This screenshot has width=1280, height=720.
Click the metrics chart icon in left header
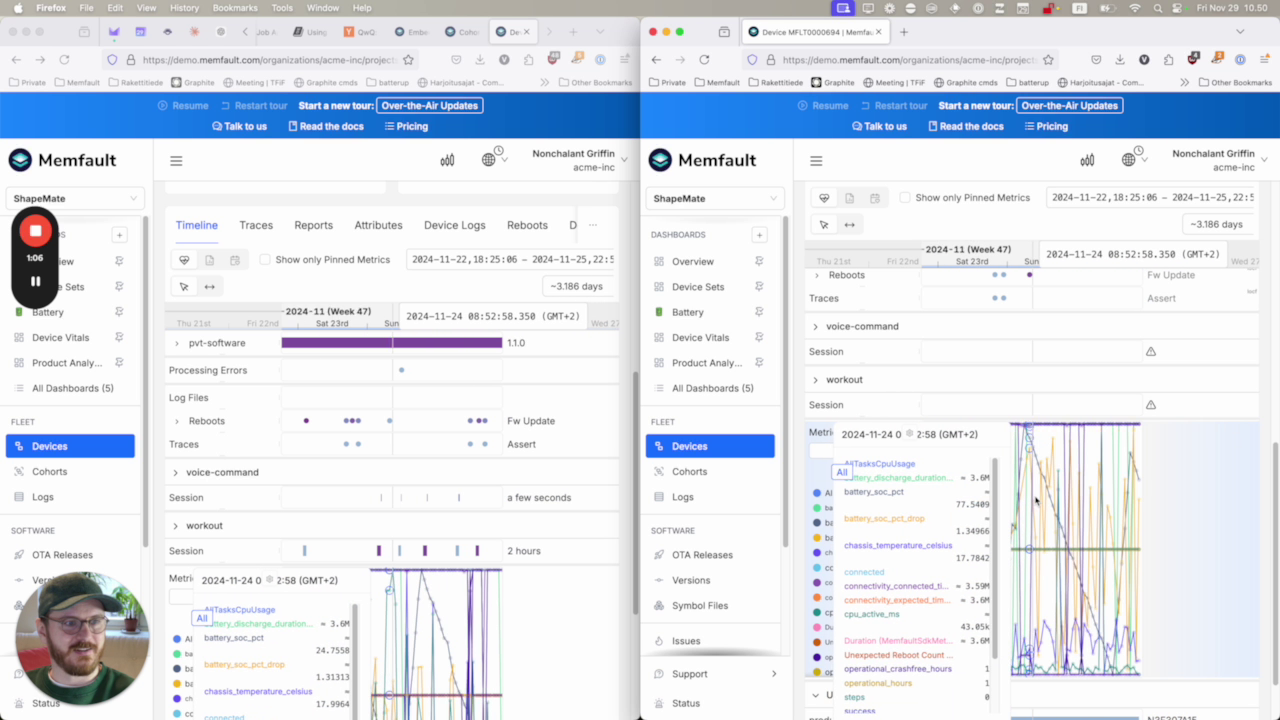click(x=447, y=161)
